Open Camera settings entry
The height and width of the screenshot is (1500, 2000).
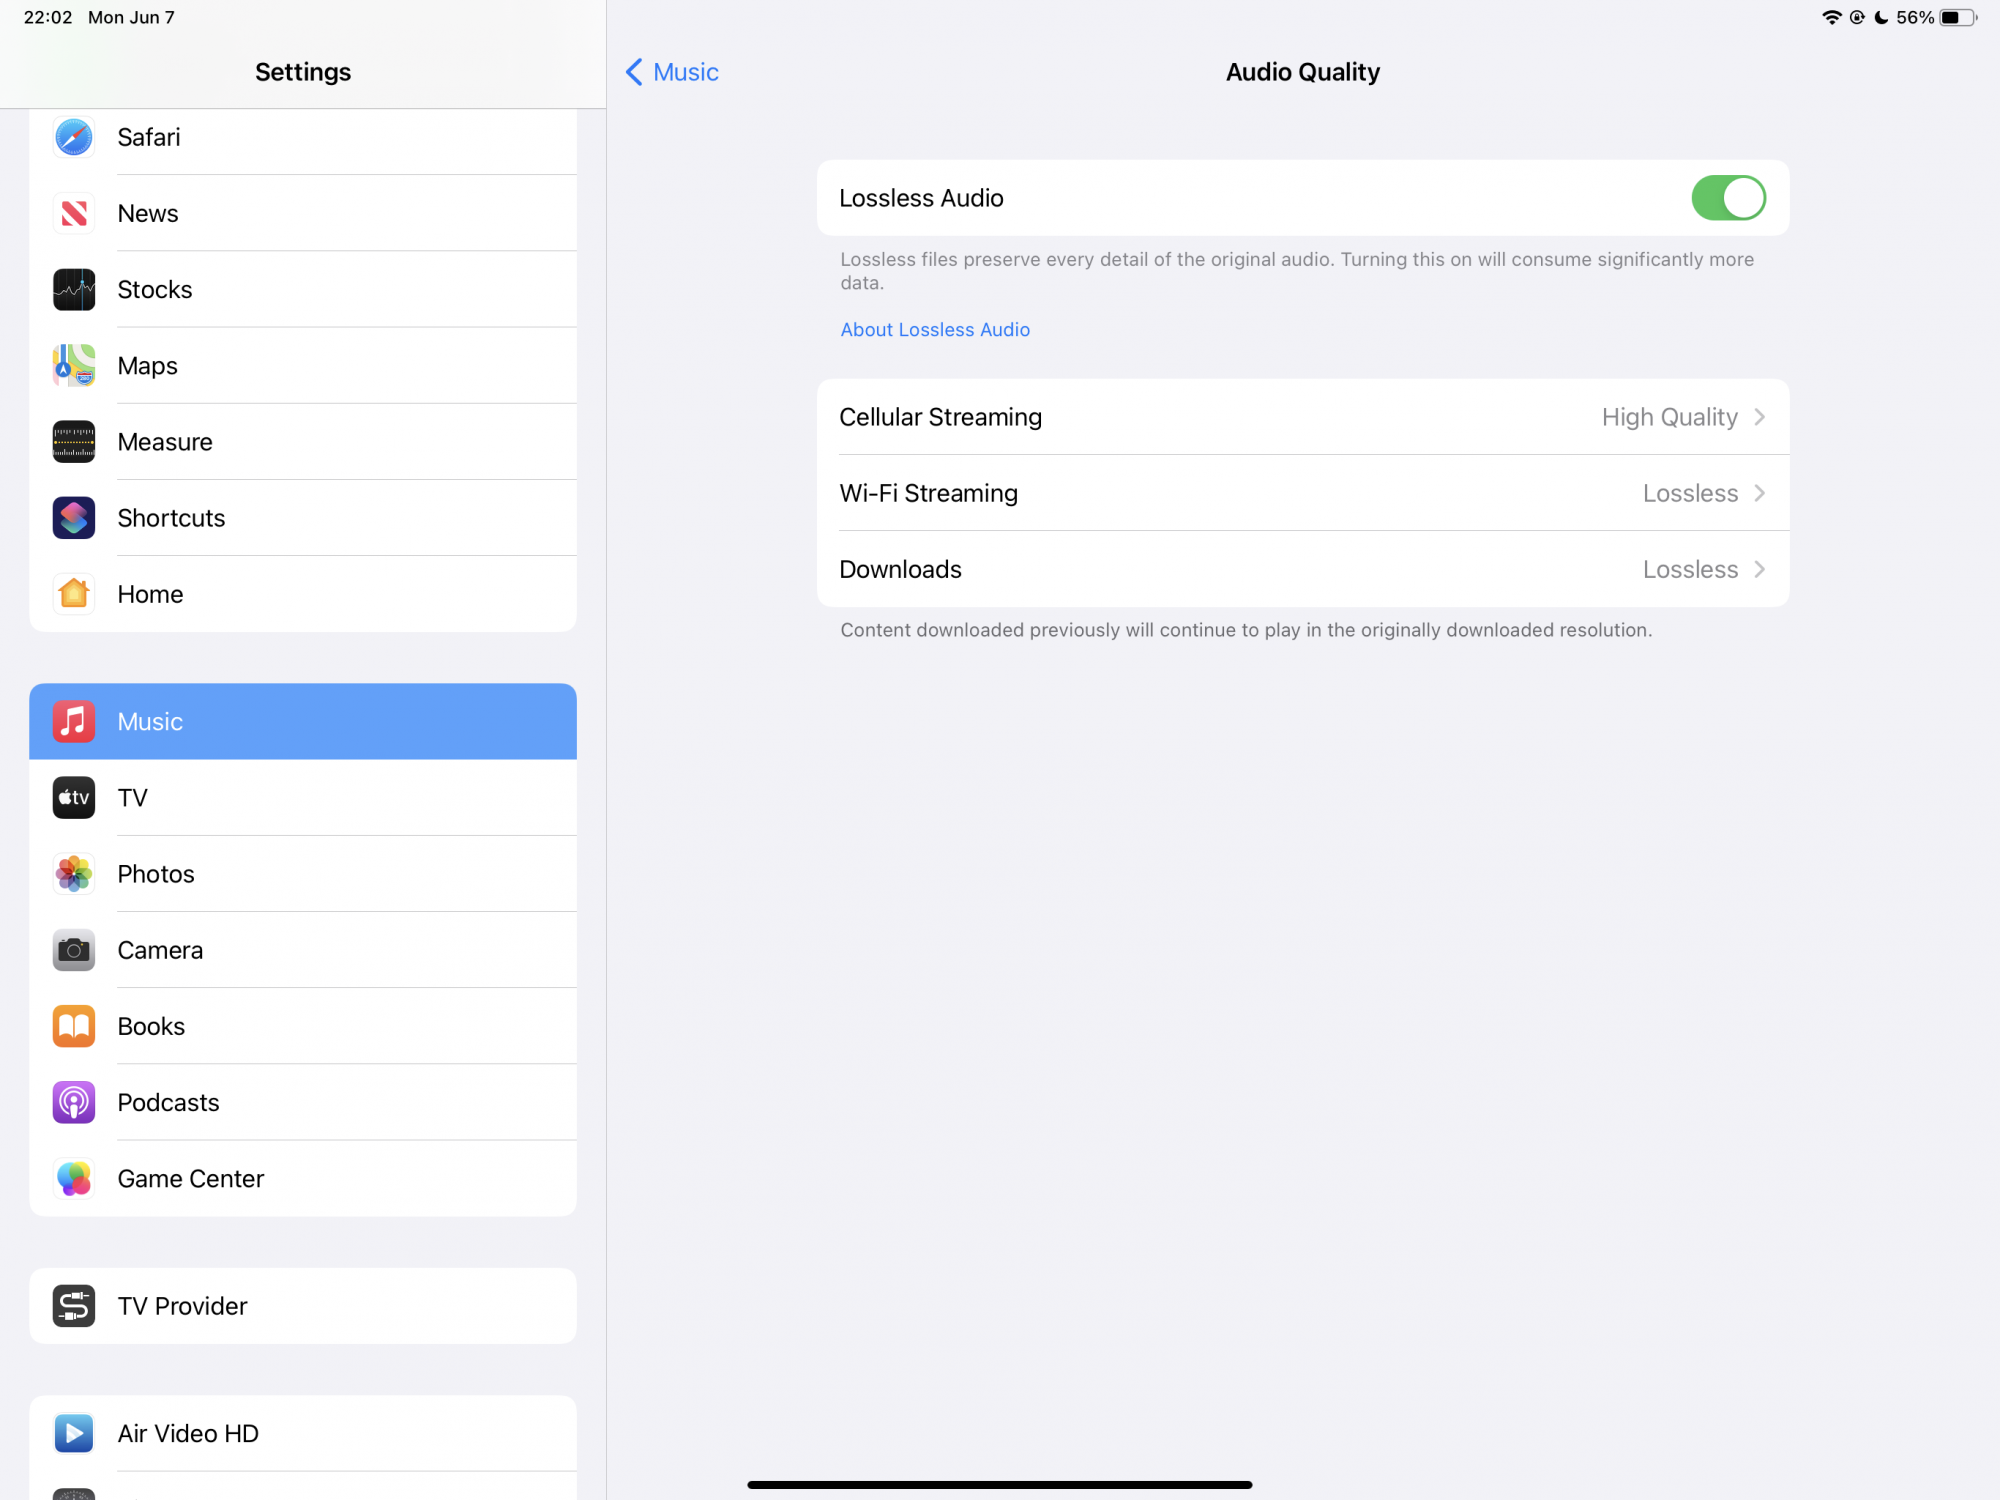(x=302, y=950)
